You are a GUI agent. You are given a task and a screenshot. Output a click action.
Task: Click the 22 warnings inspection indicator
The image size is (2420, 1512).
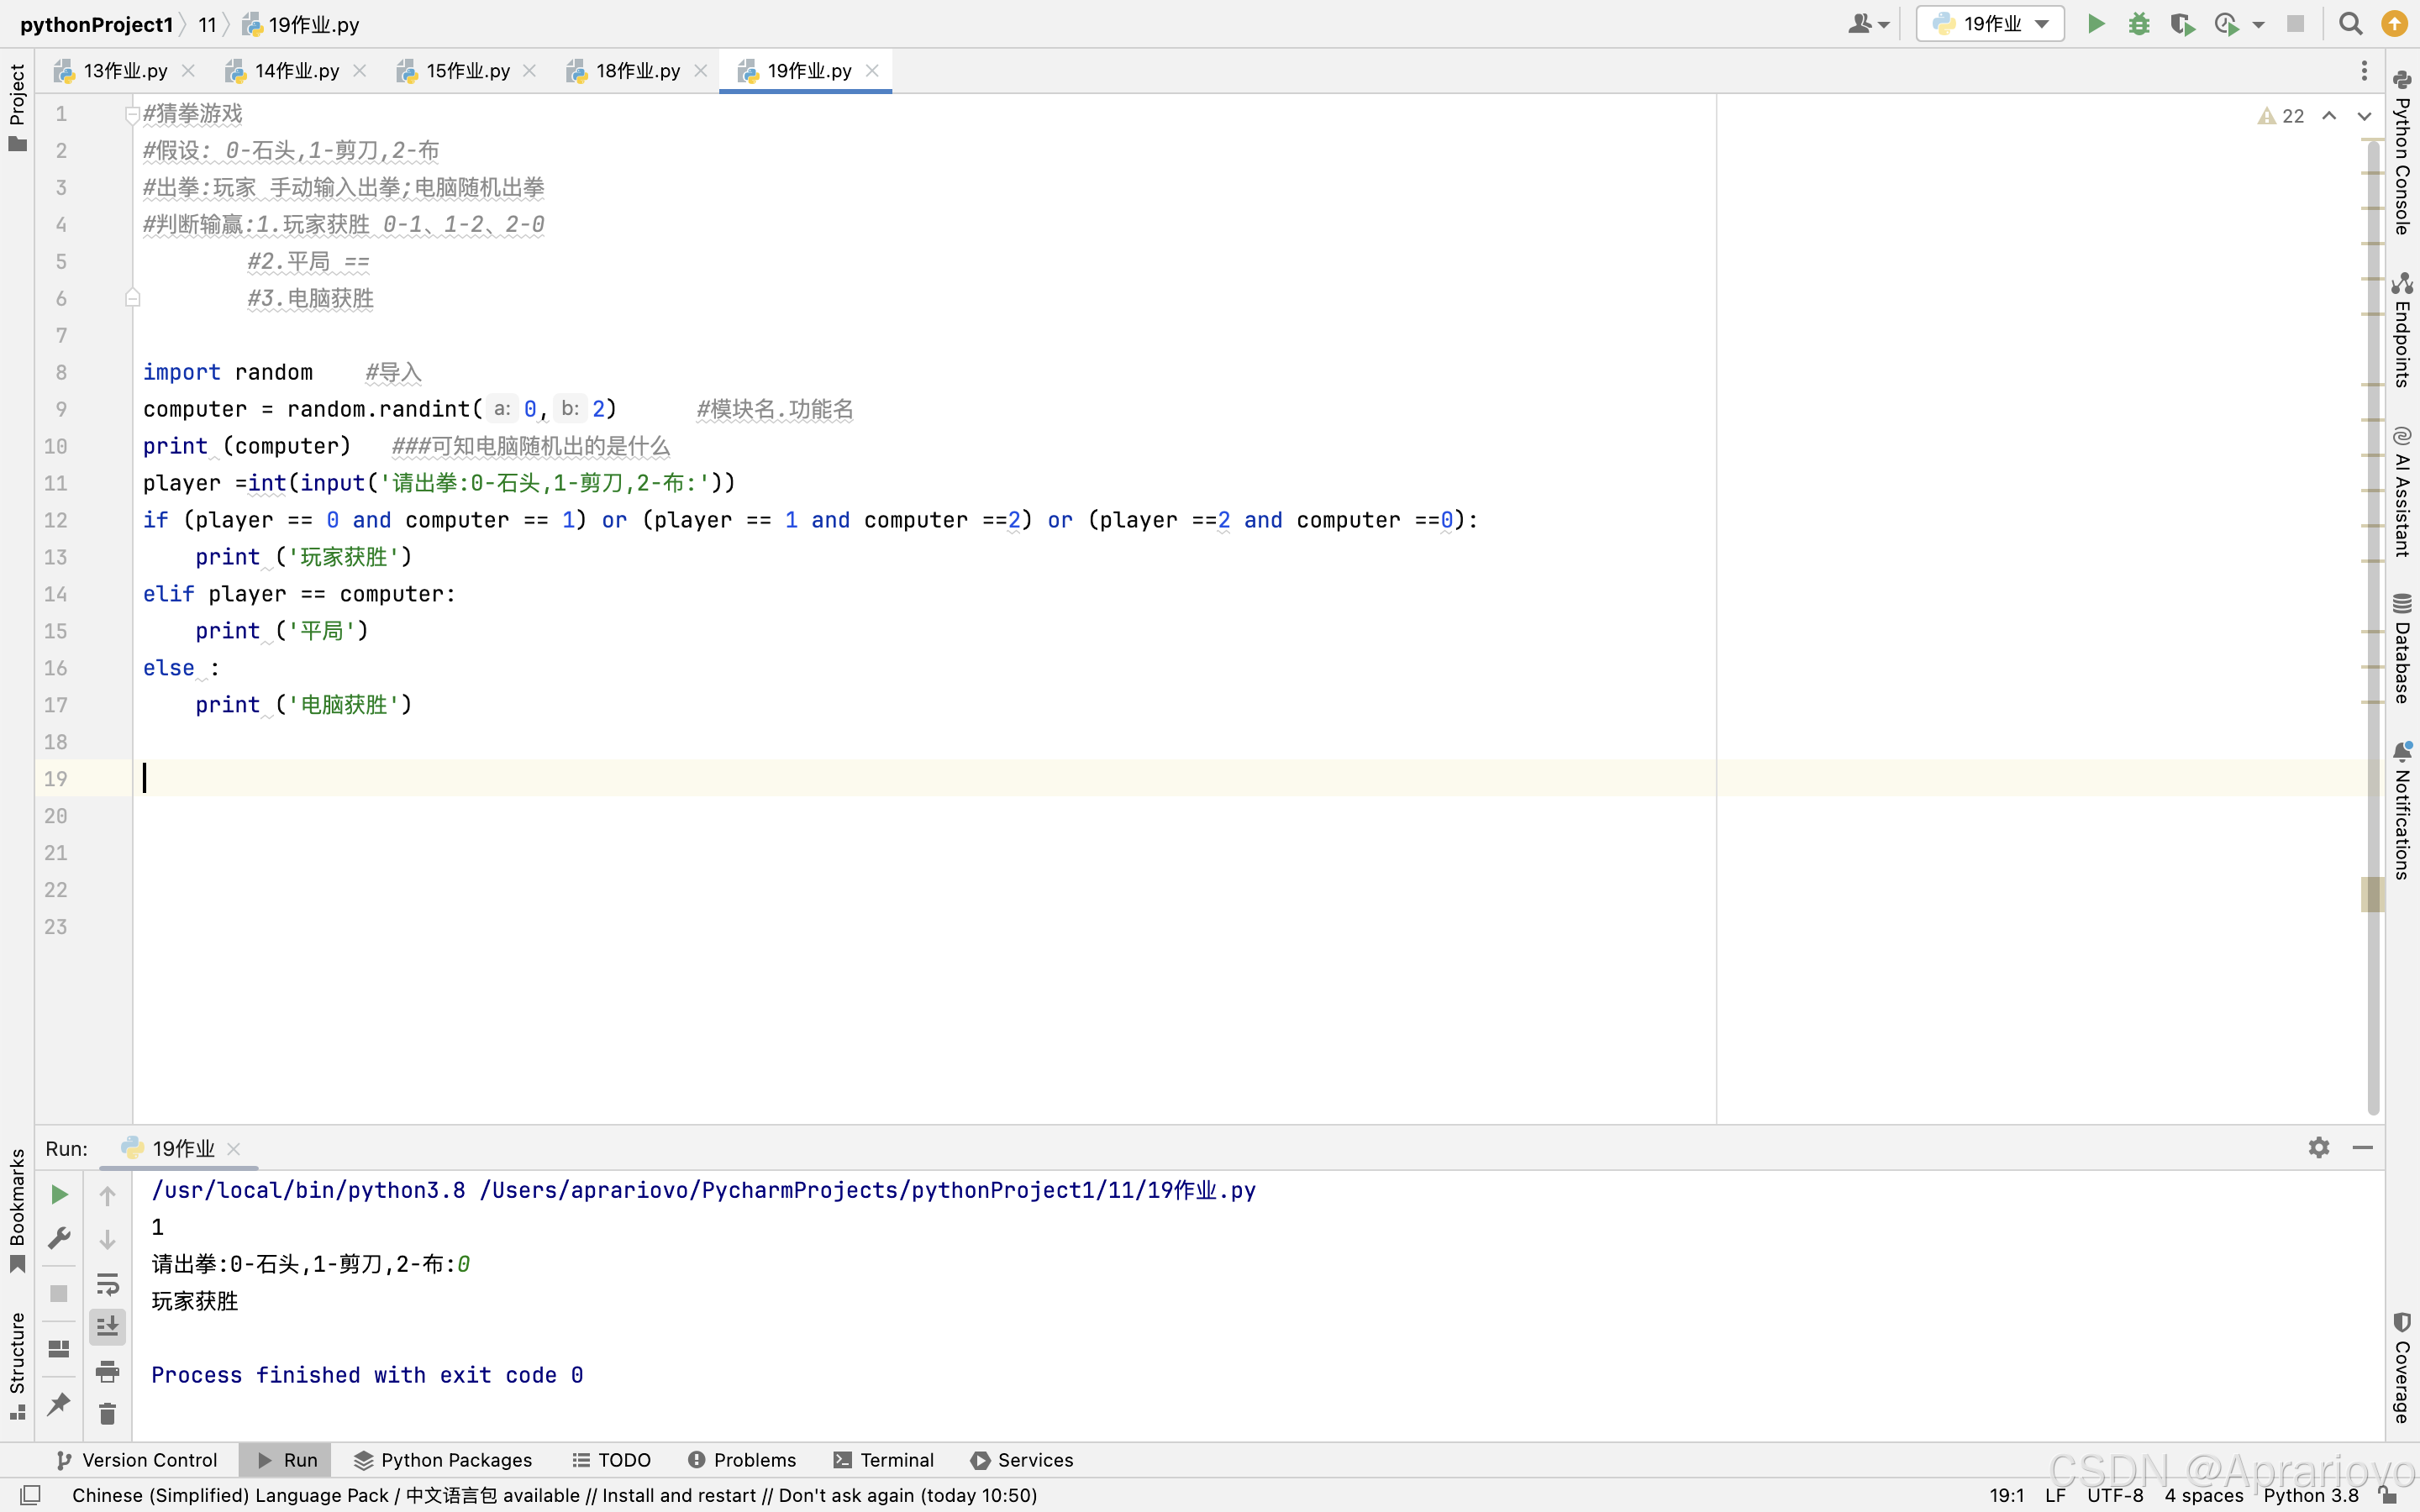[x=2281, y=116]
